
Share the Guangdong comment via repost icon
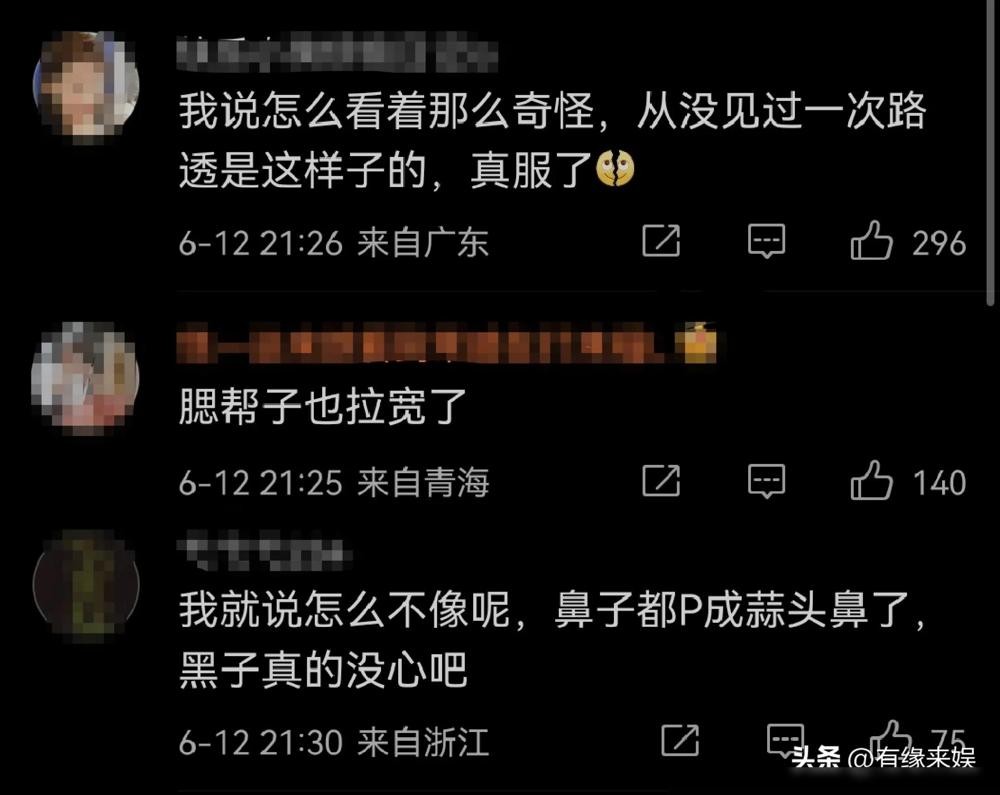click(x=661, y=240)
